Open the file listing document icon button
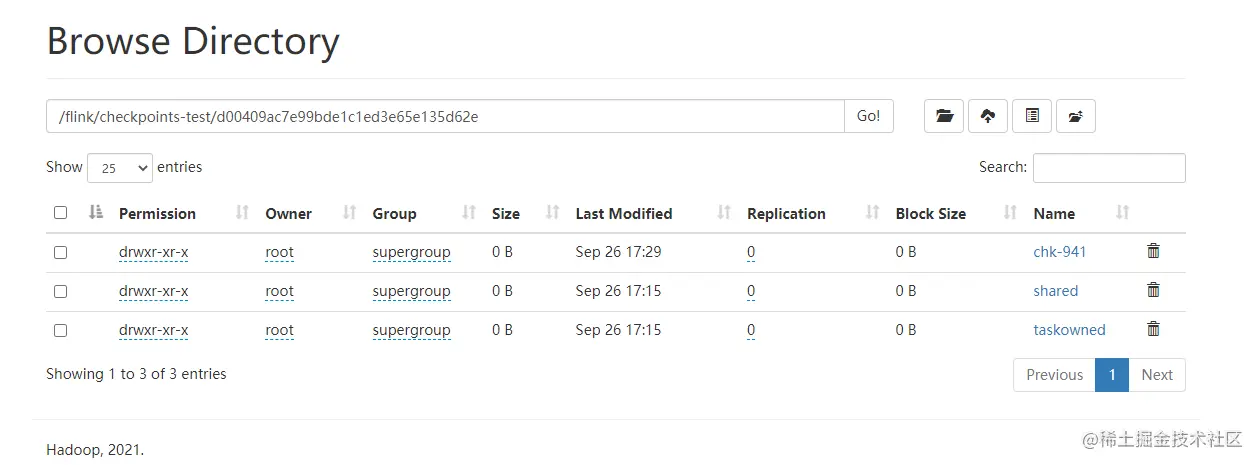The image size is (1258, 465). 1032,116
